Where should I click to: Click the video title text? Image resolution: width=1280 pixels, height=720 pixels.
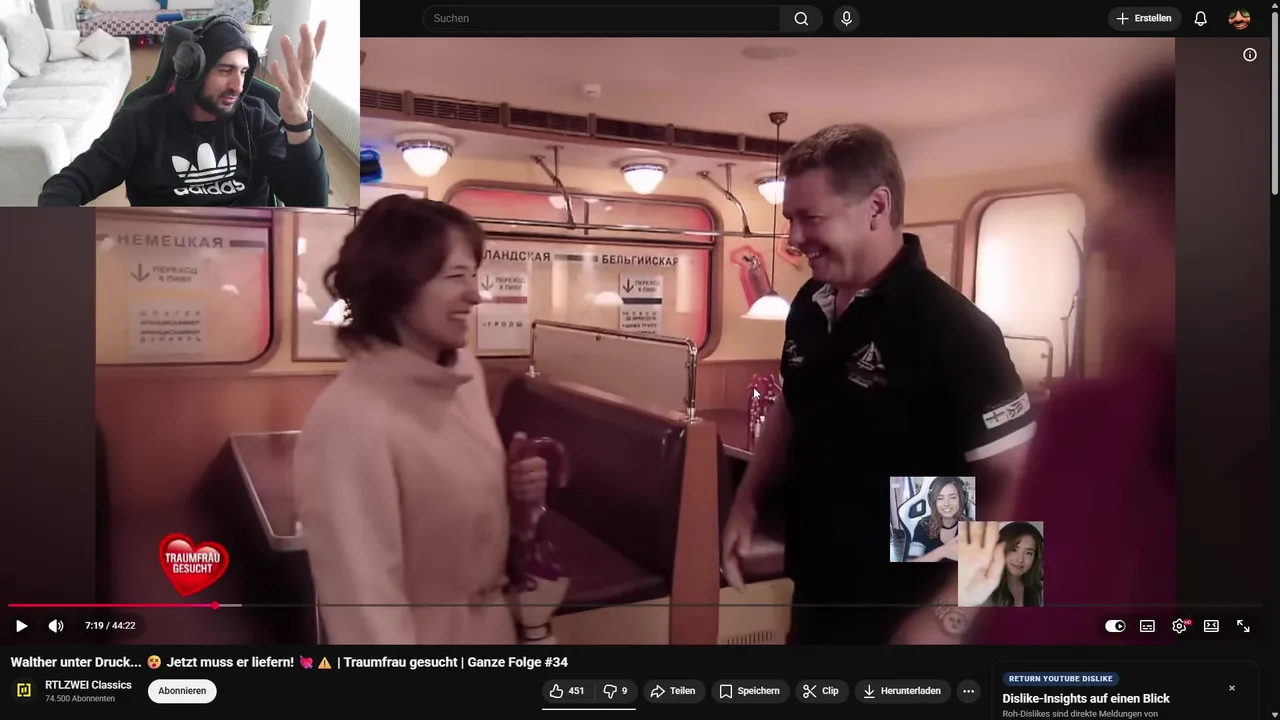289,662
